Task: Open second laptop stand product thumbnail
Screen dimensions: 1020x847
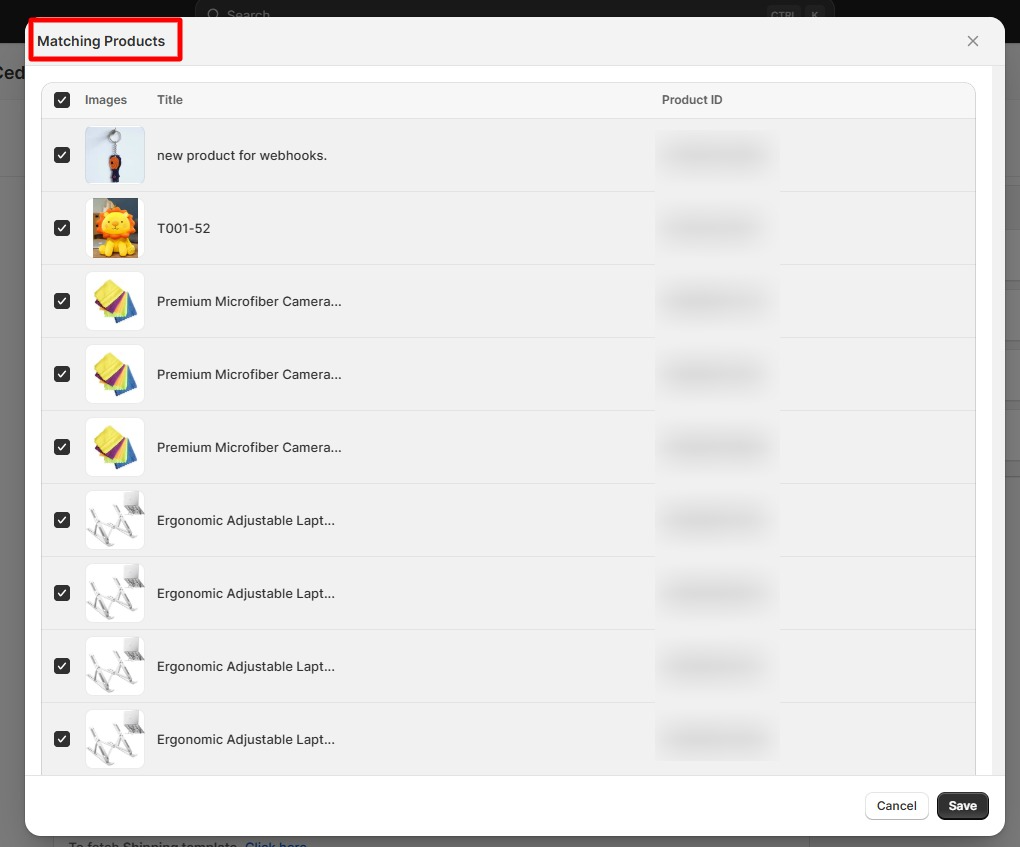Action: [x=115, y=593]
